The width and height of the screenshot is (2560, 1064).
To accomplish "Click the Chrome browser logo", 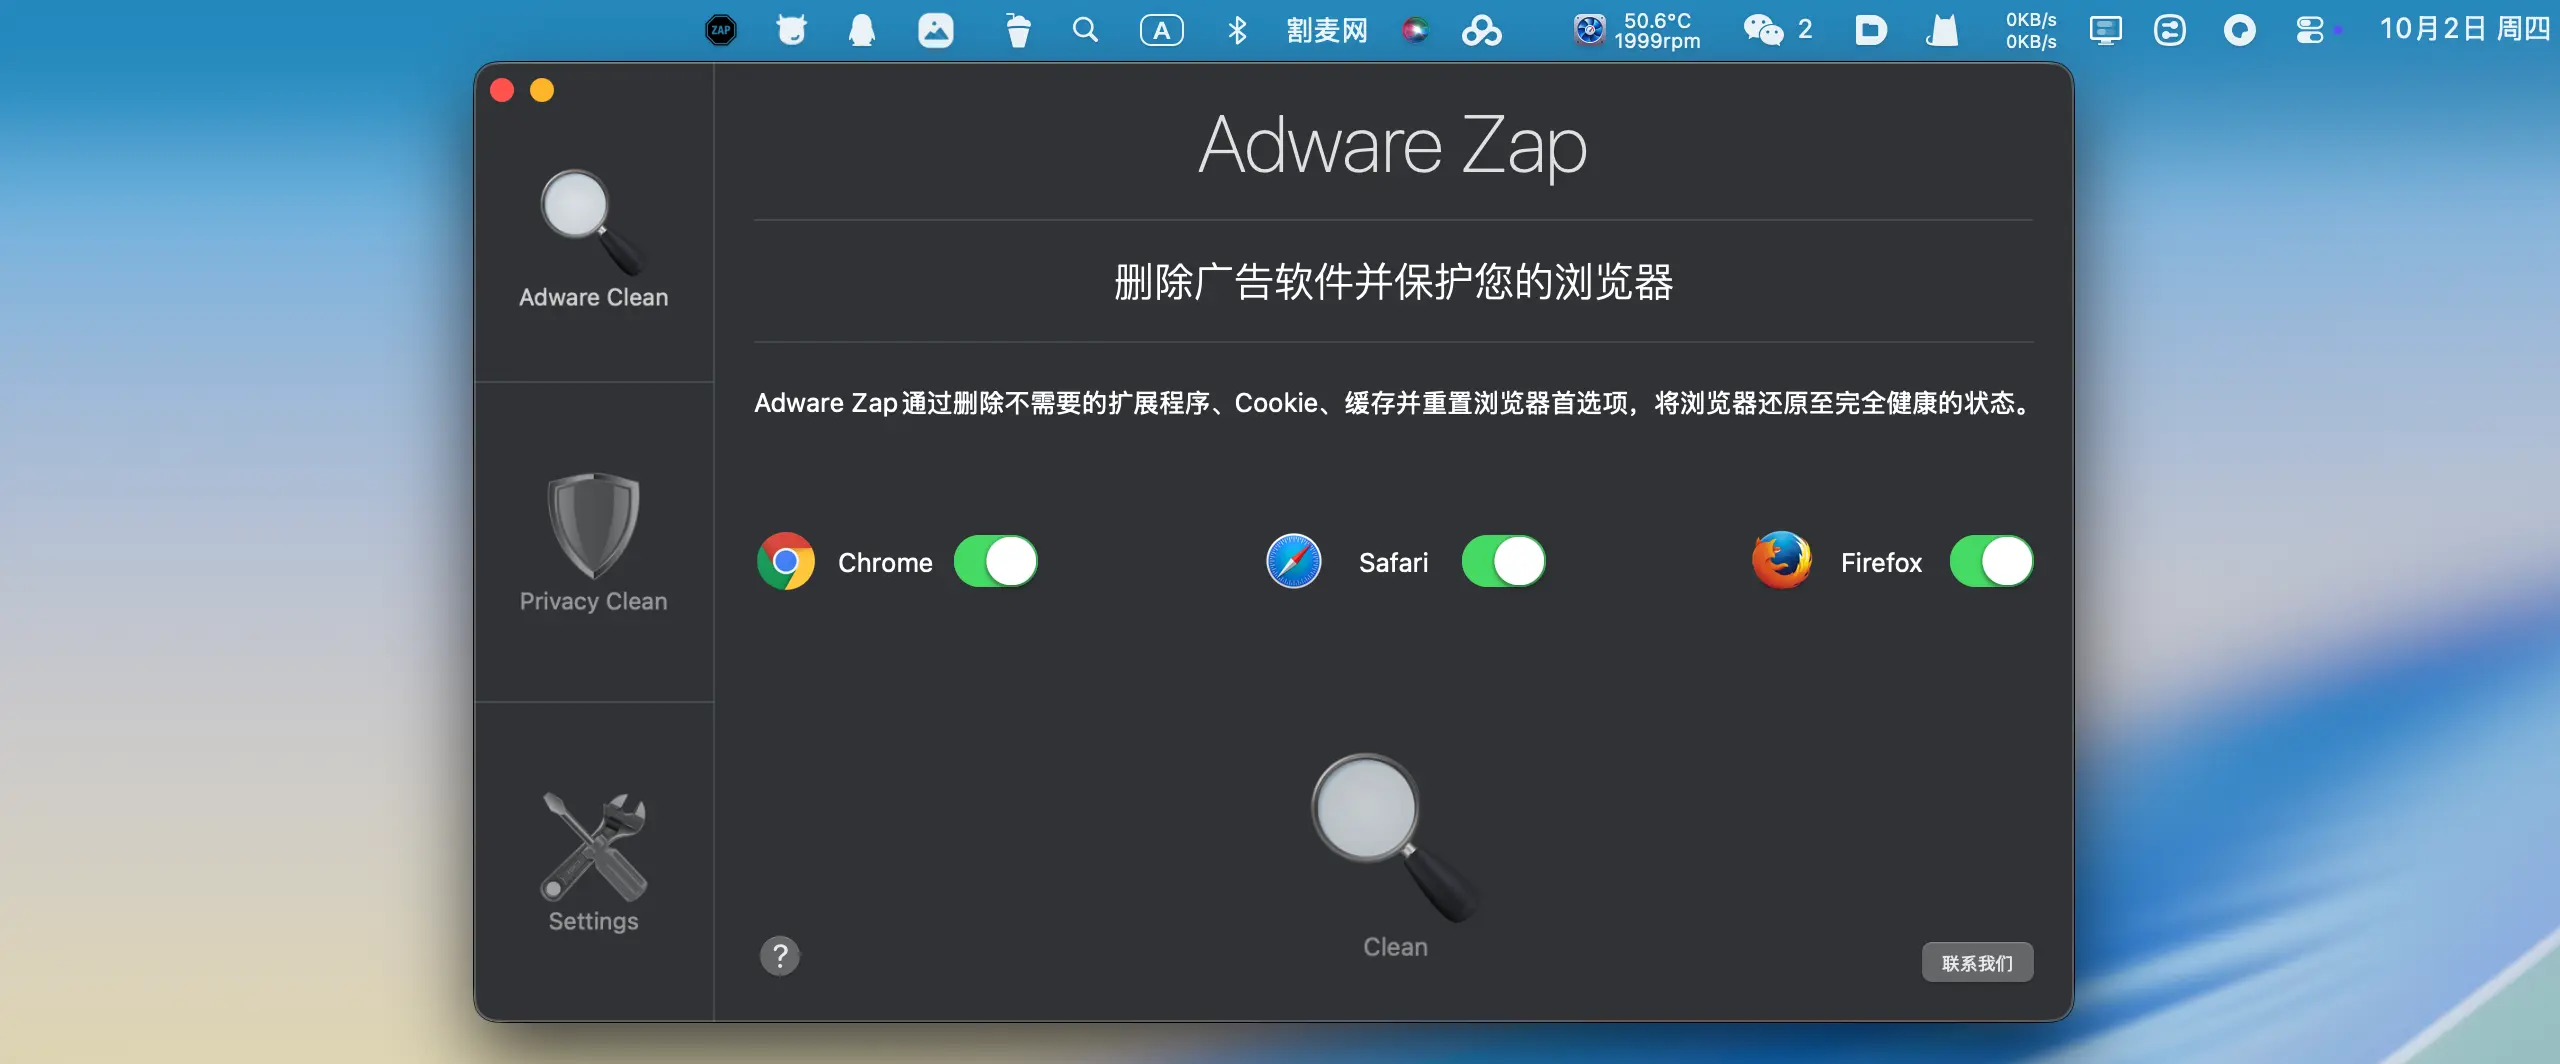I will pyautogui.click(x=786, y=562).
